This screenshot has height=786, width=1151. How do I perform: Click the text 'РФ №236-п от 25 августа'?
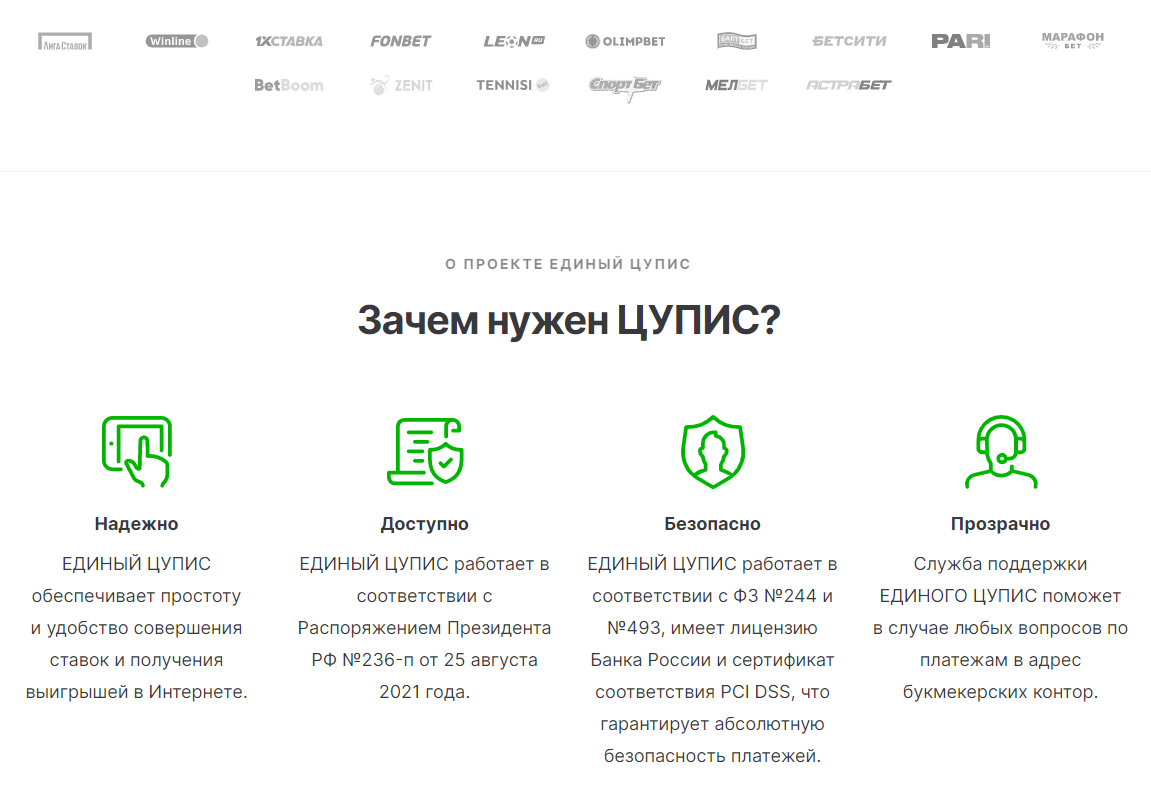[x=424, y=660]
